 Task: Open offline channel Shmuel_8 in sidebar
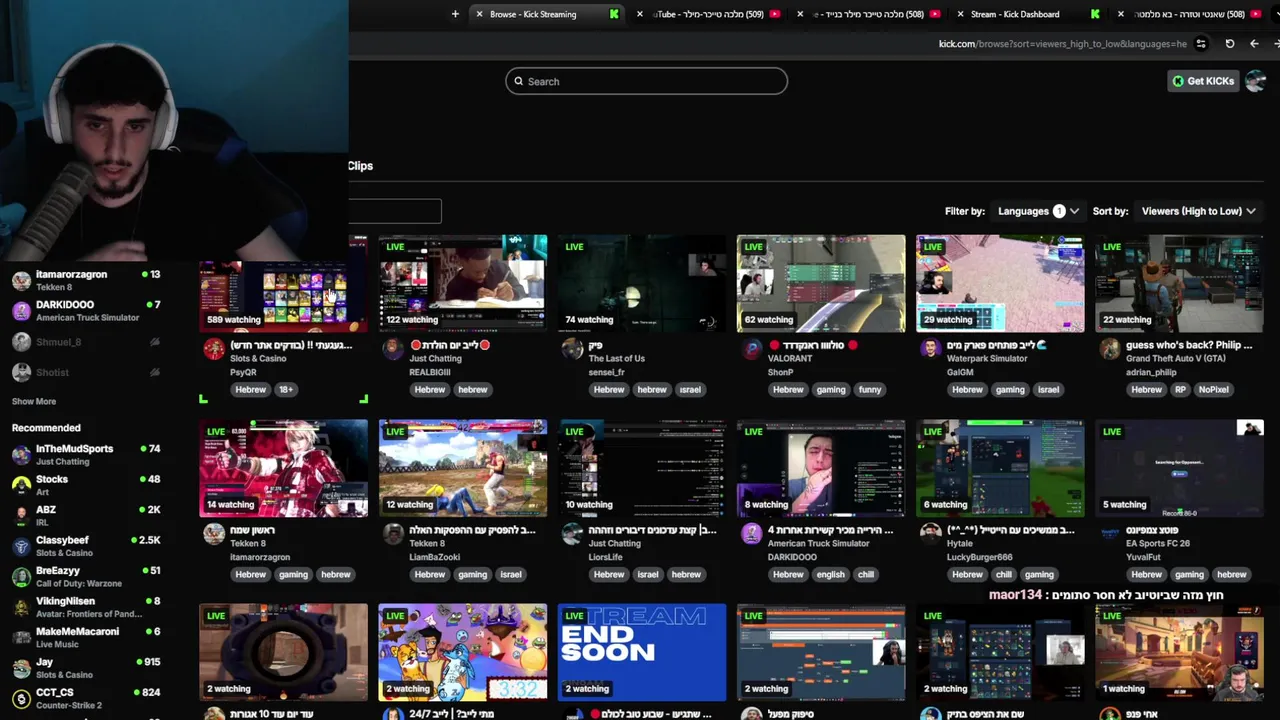pos(84,342)
